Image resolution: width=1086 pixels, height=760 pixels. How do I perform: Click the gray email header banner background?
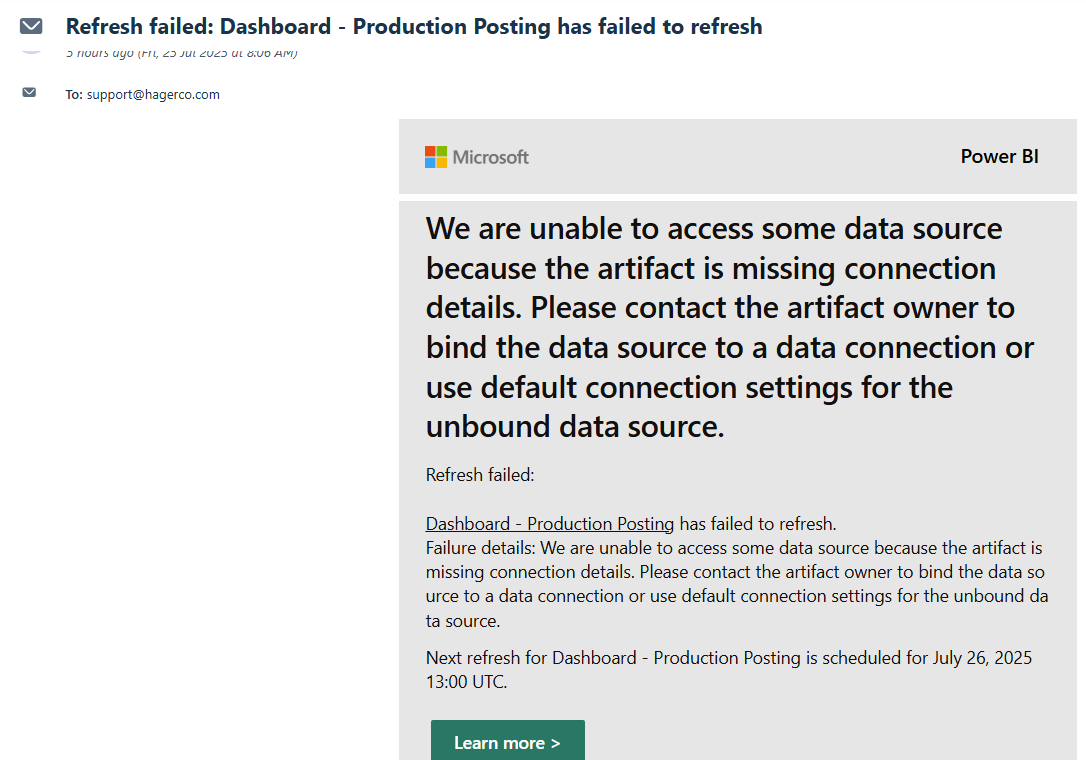pos(738,157)
